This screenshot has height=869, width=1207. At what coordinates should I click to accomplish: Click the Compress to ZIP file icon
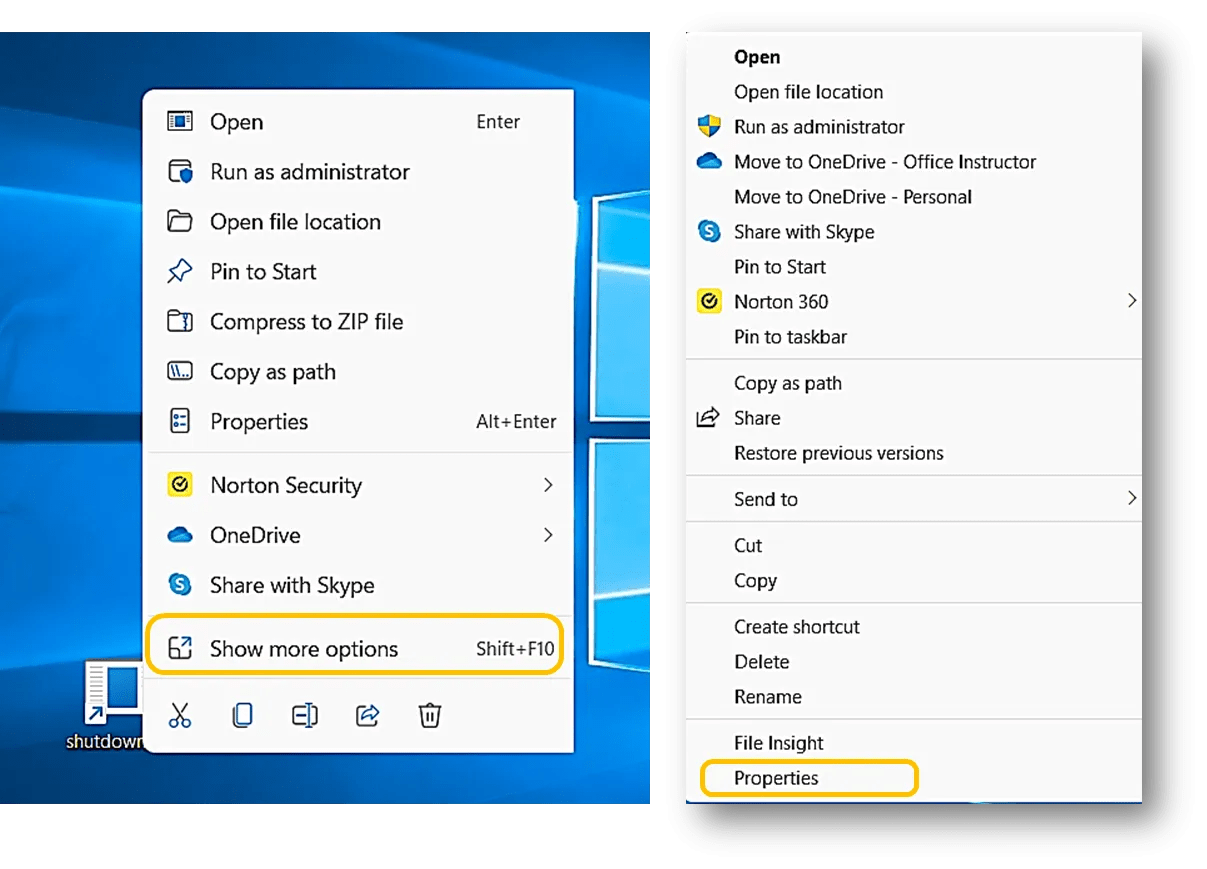click(x=180, y=321)
